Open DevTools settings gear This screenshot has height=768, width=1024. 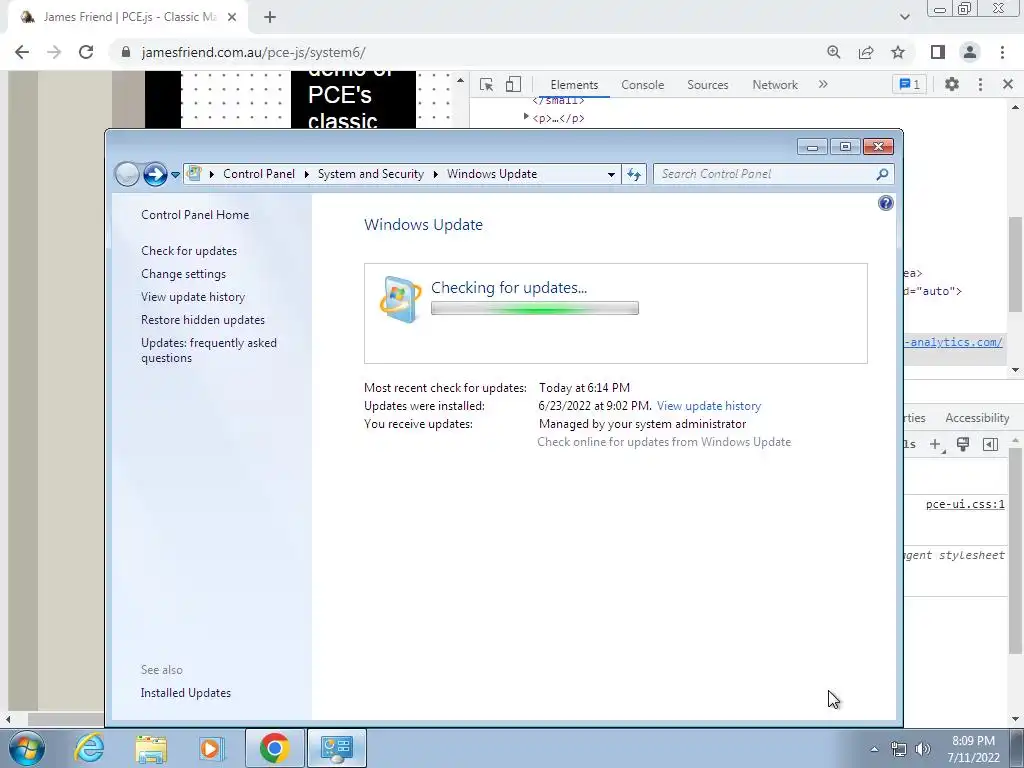(952, 84)
